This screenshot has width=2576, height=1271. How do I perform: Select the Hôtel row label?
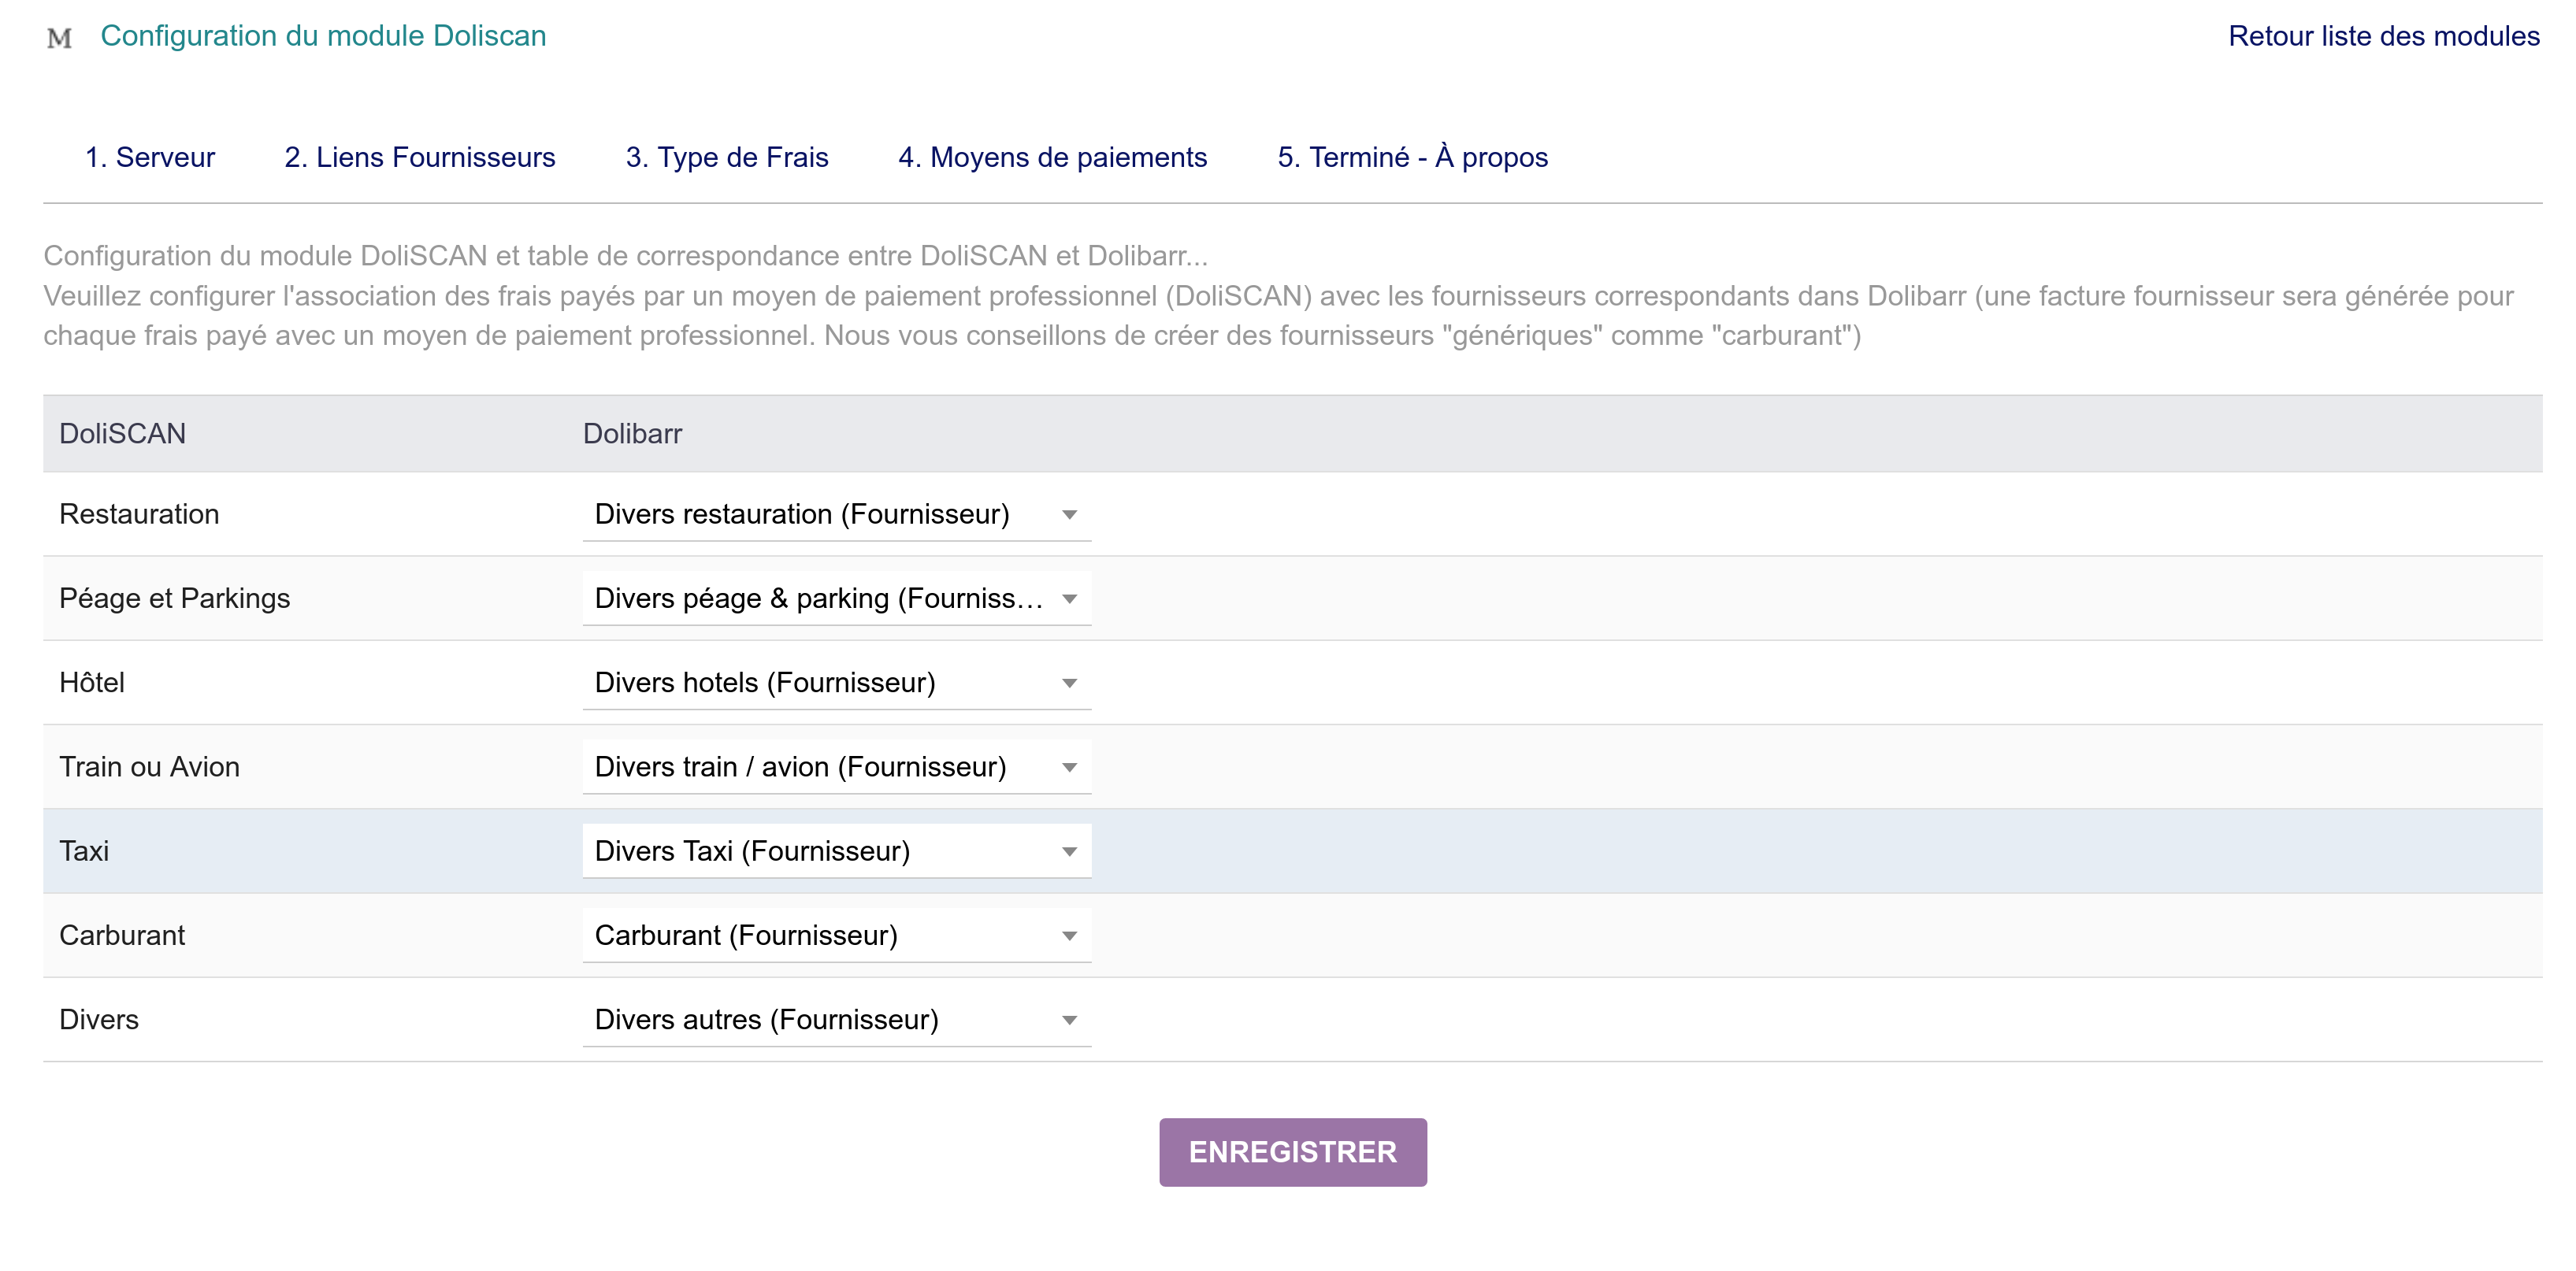92,682
